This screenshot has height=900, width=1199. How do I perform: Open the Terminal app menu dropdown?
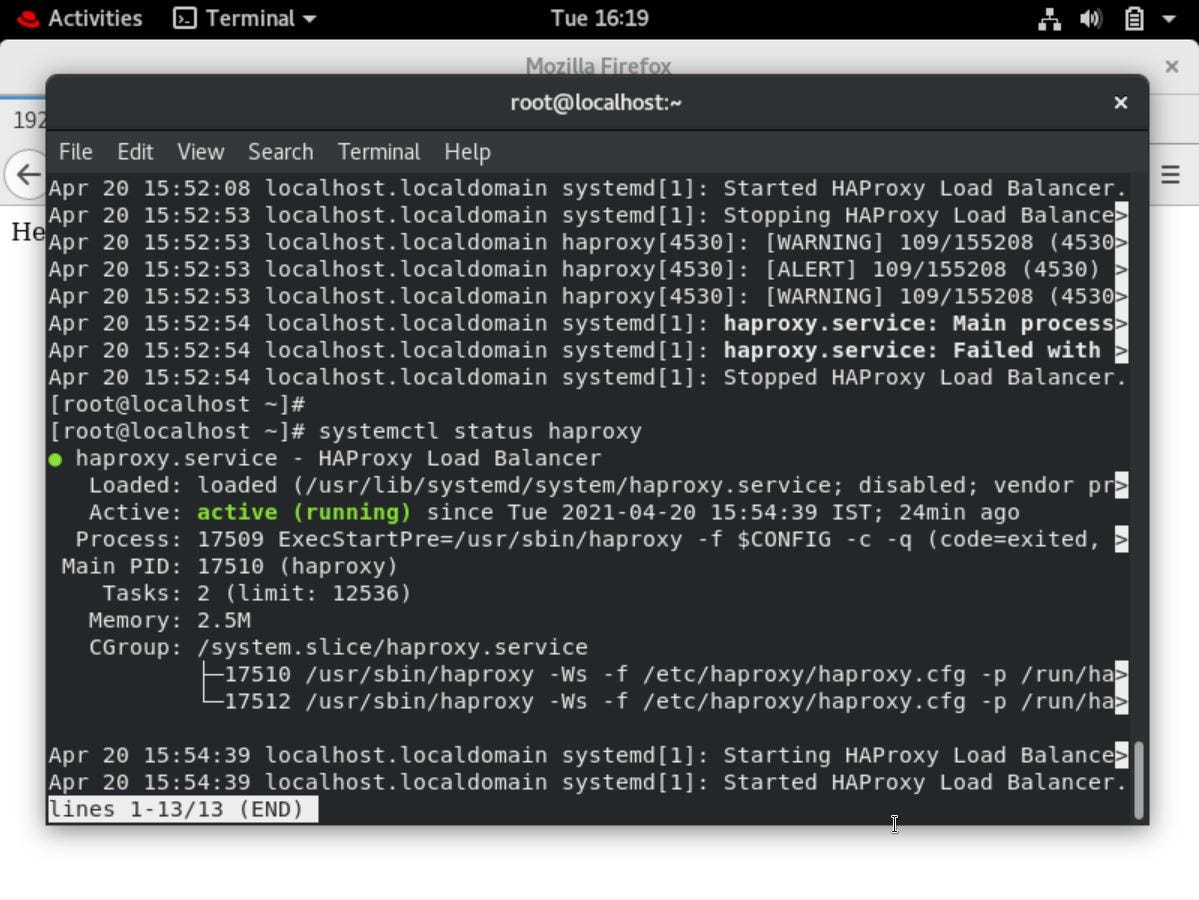point(245,18)
